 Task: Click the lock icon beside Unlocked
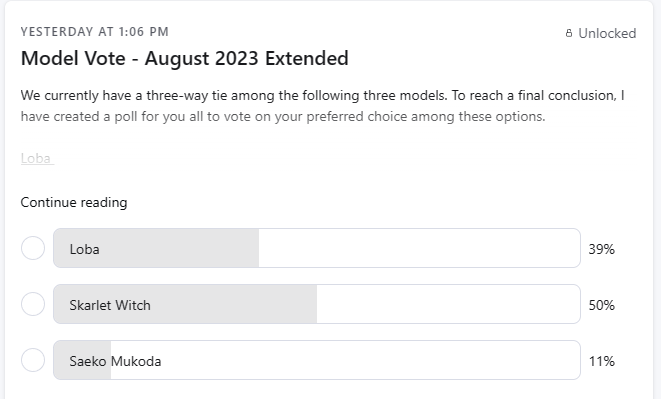569,33
